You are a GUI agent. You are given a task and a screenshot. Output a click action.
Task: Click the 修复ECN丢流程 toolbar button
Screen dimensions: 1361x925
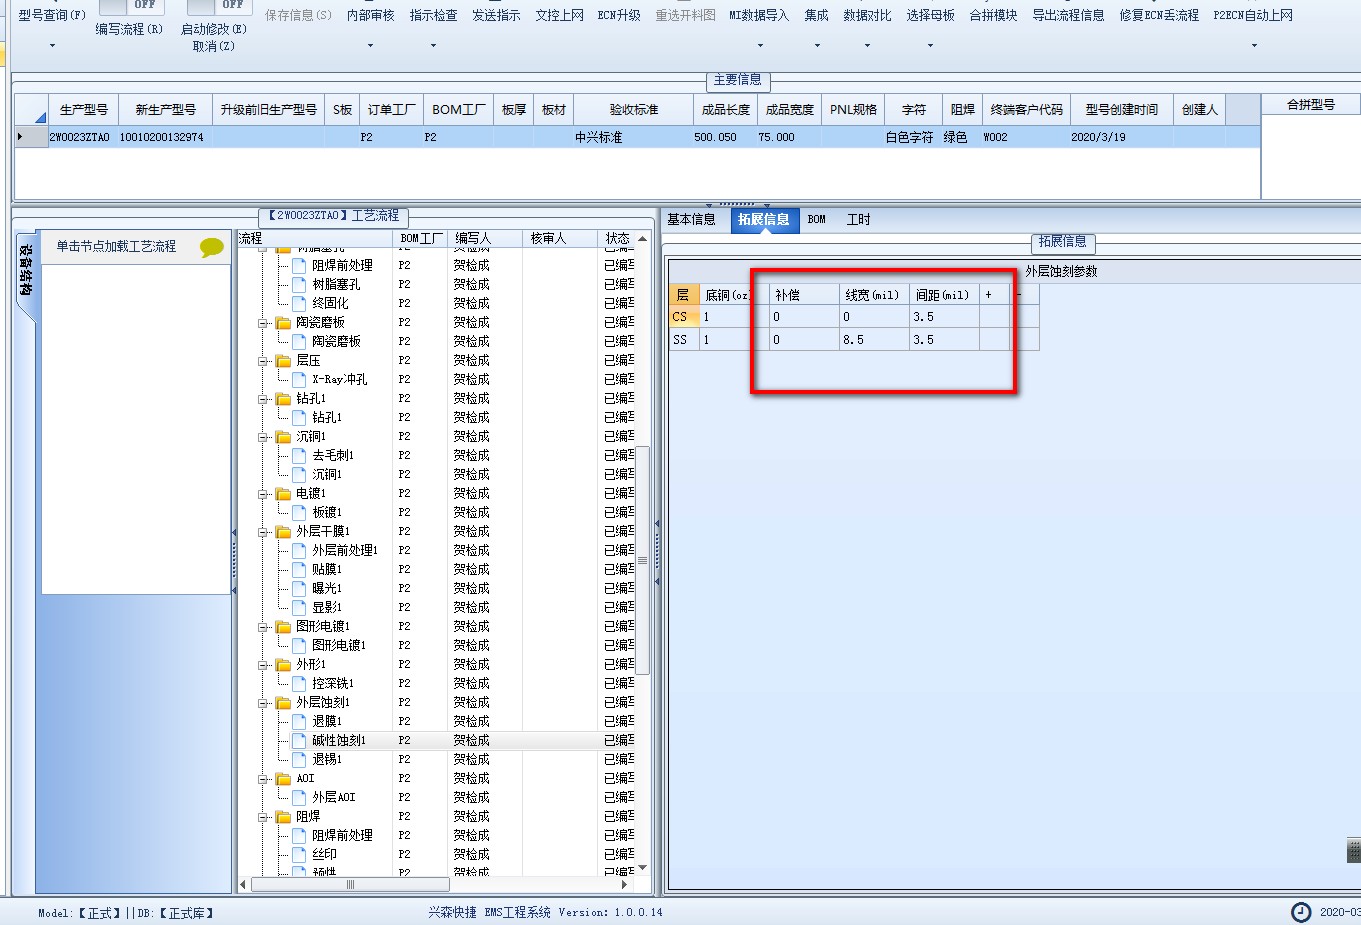click(1158, 15)
